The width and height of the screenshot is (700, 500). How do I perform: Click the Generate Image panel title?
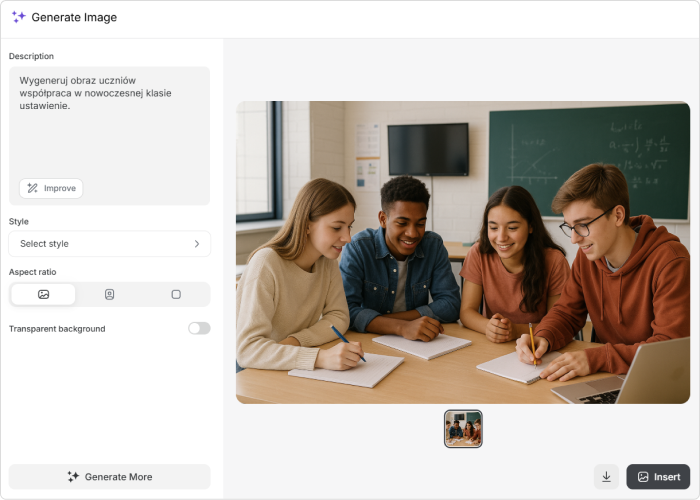click(x=74, y=17)
